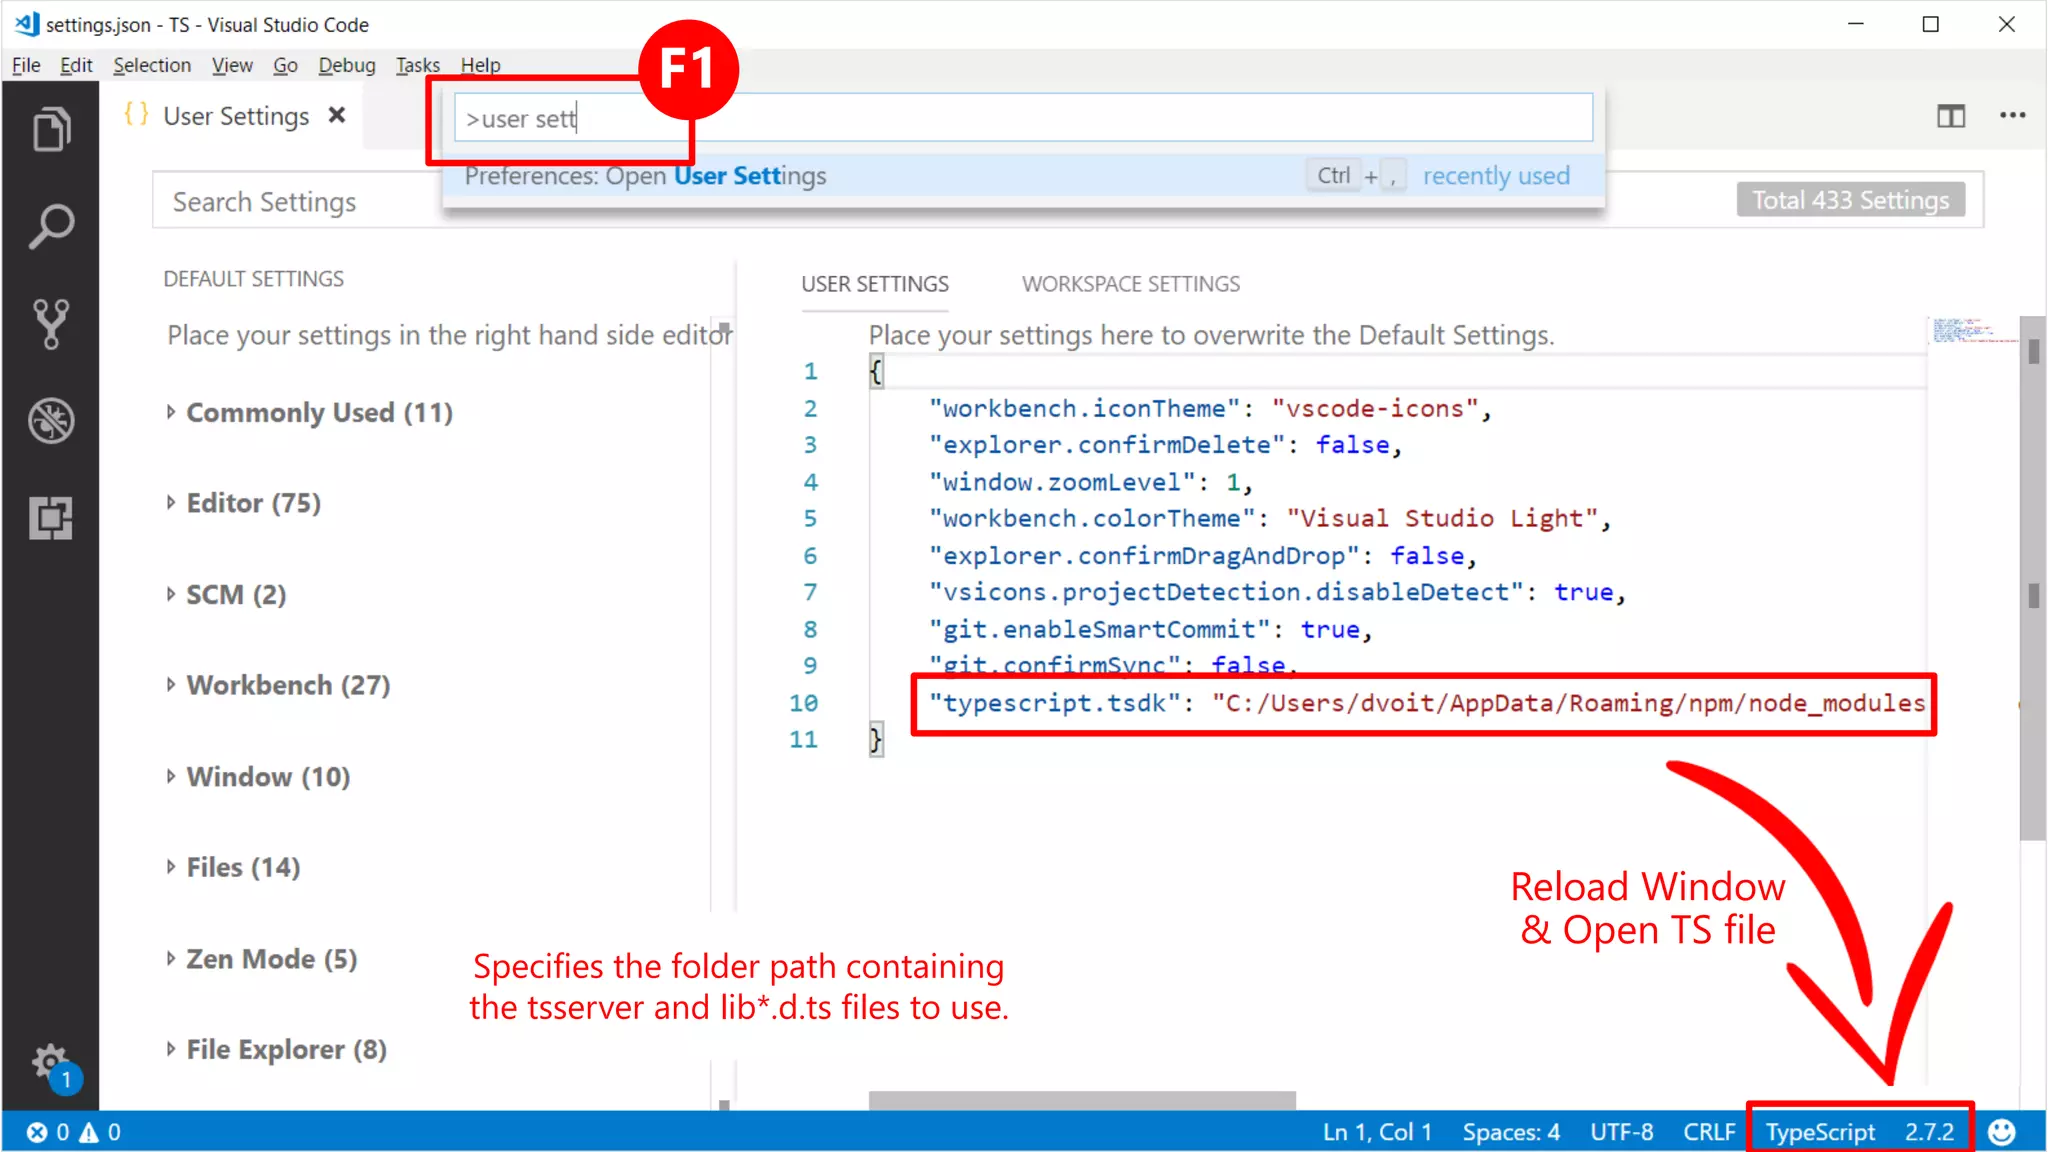Click the split editor icon
2048x1152 pixels.
[x=1950, y=116]
